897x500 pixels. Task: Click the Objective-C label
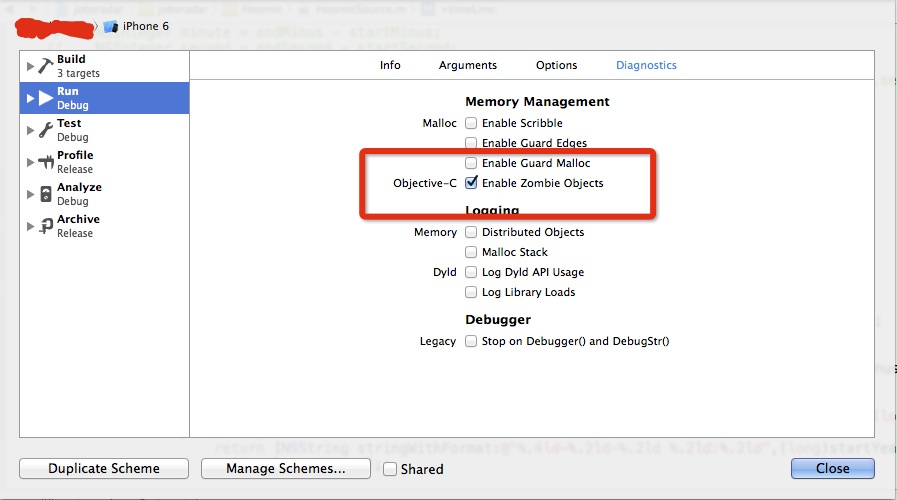[425, 183]
